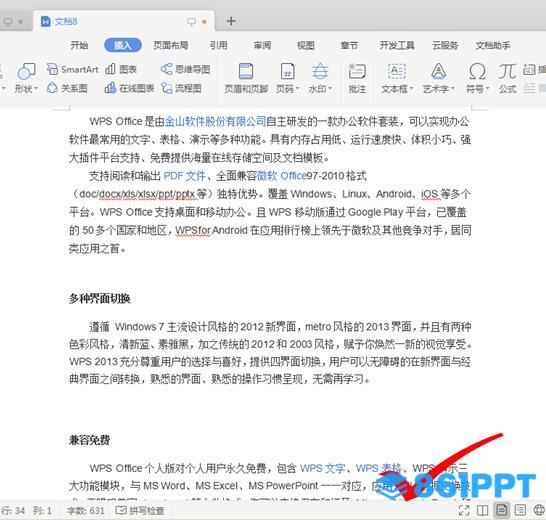The width and height of the screenshot is (546, 520).
Task: Follow the 微软 Office link
Action: coord(282,176)
